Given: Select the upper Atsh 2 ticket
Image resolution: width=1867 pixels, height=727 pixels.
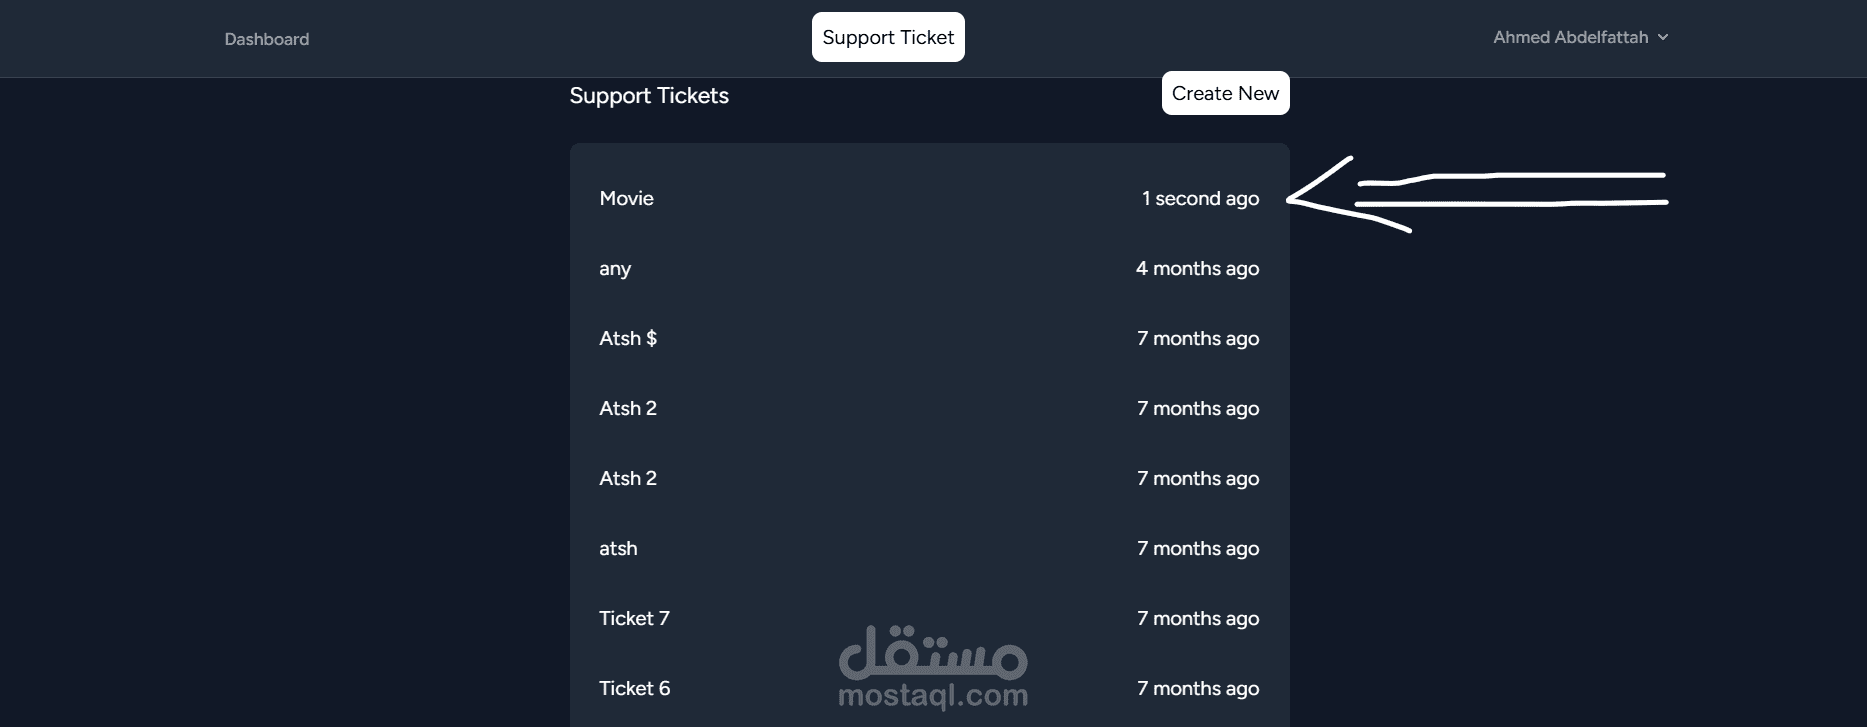Looking at the screenshot, I should click(628, 408).
